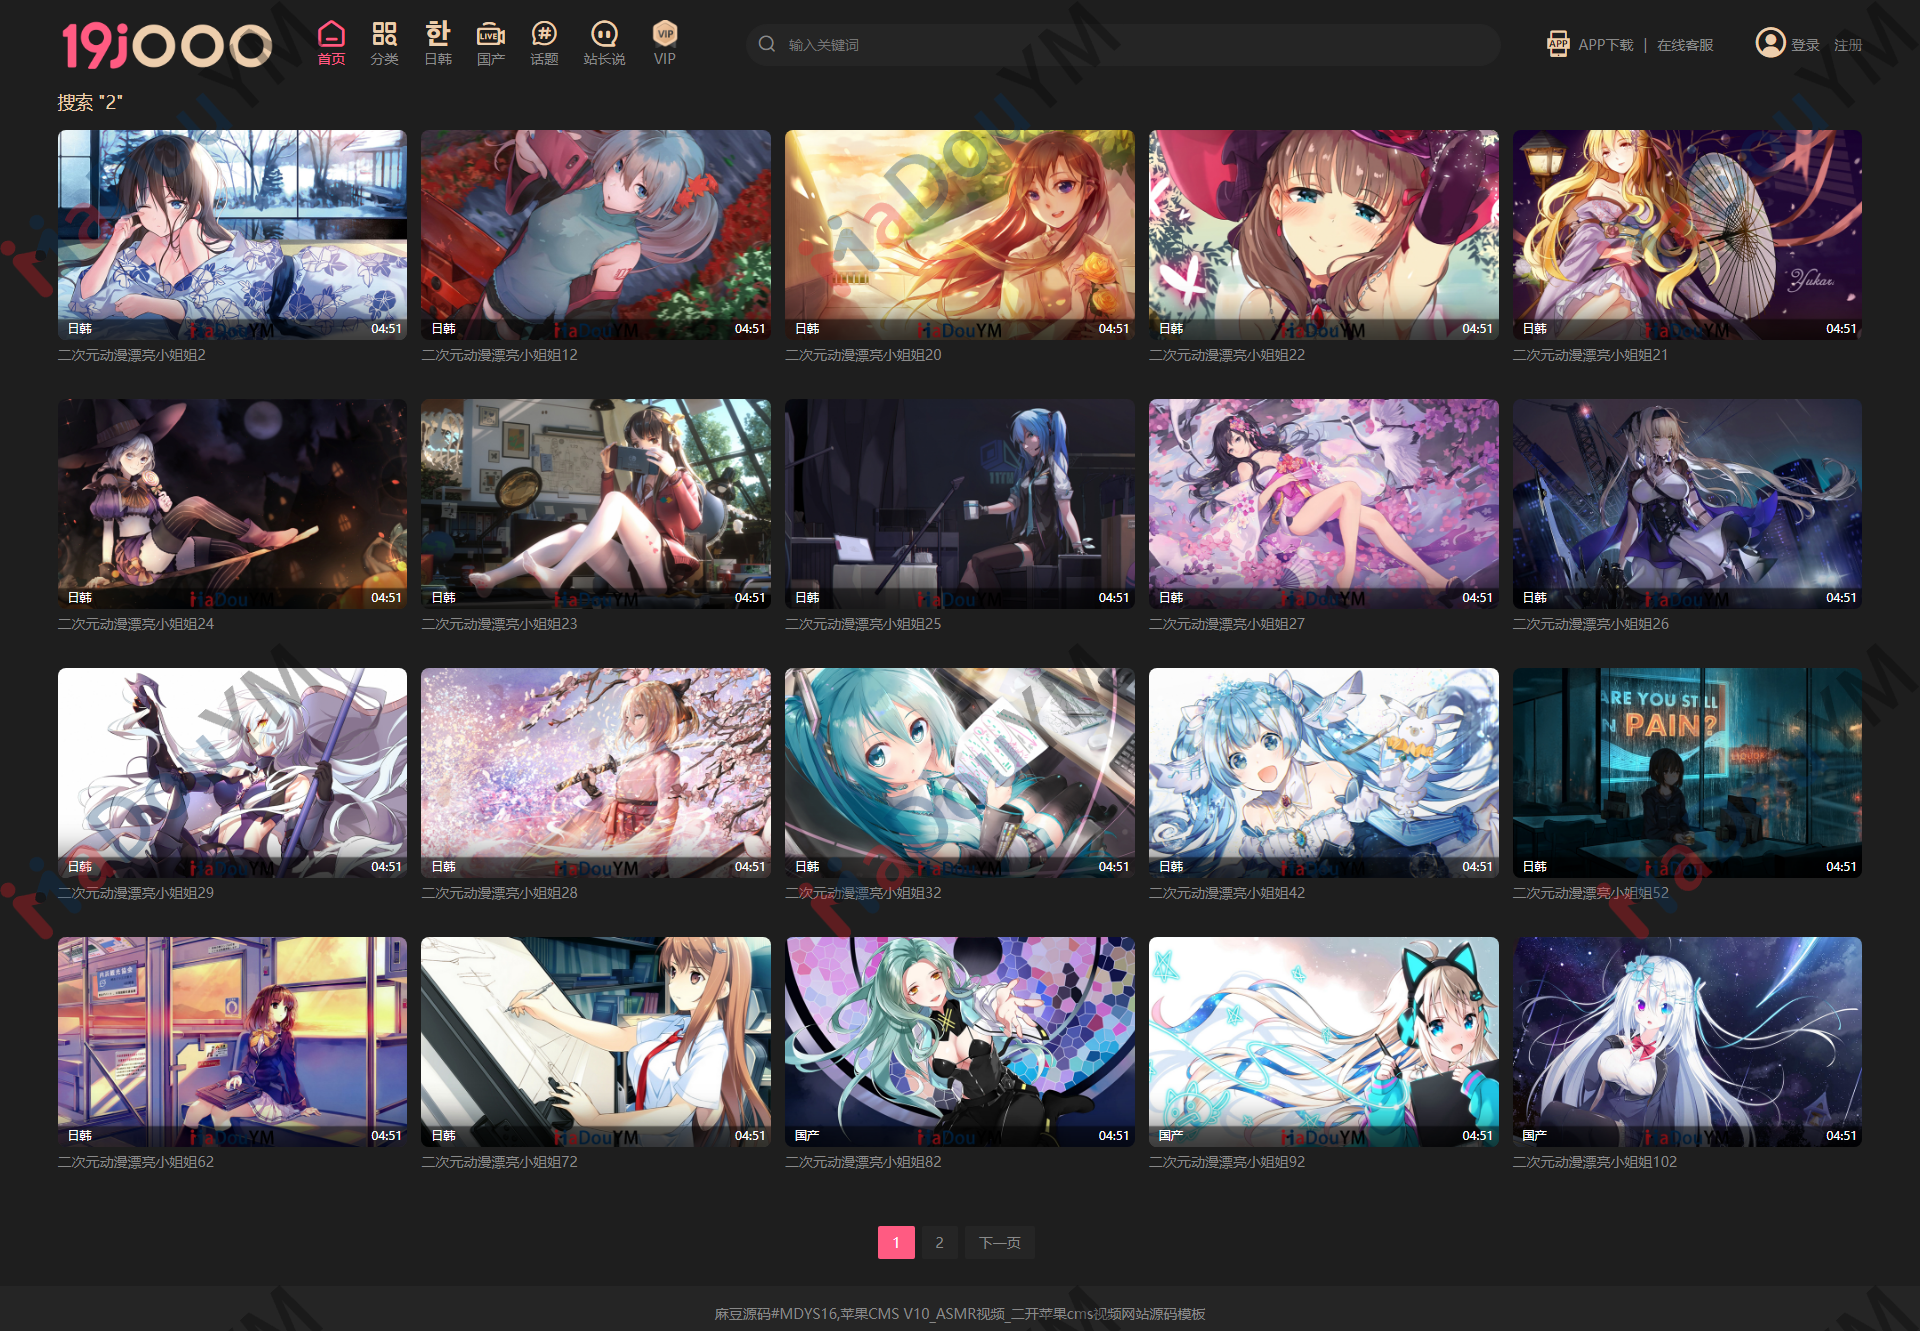Click title text 二次元动漫漂亮小姐姐12
The image size is (1920, 1331).
click(499, 355)
